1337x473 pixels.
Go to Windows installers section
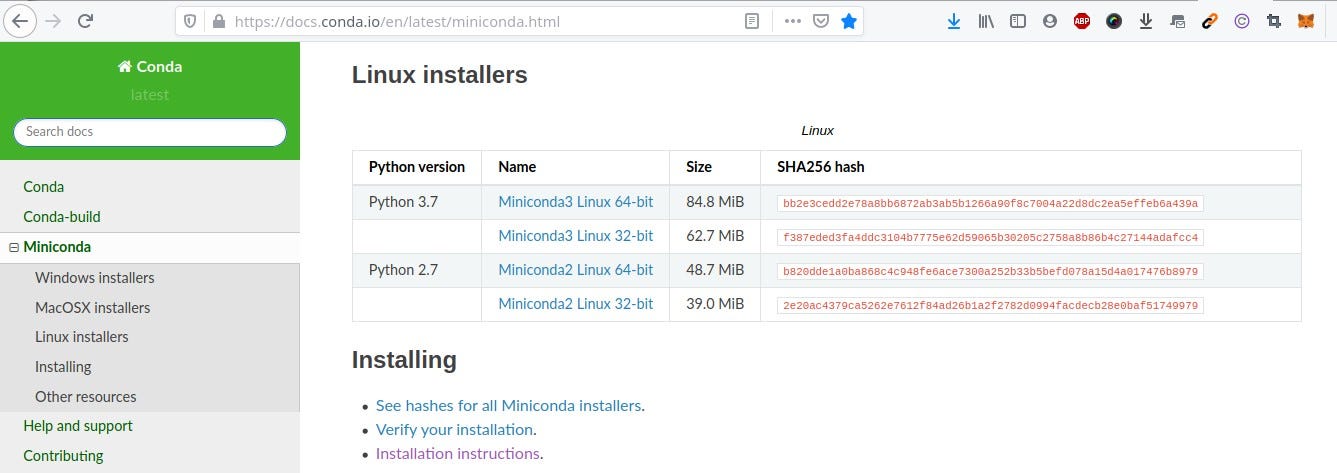[95, 278]
